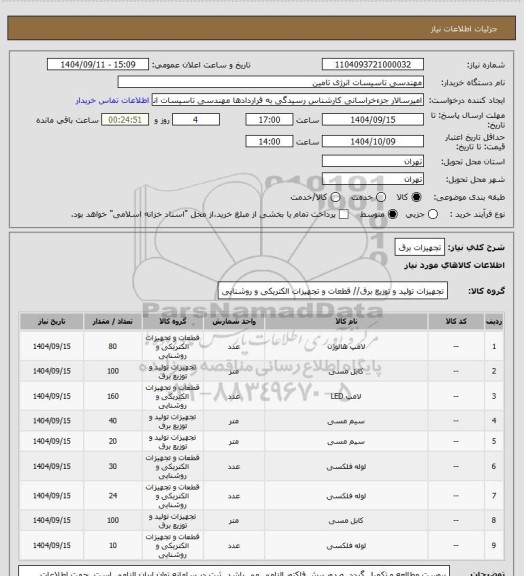The width and height of the screenshot is (524, 576).
Task: Click the general description تجهیزات برق field
Action: pos(420,248)
